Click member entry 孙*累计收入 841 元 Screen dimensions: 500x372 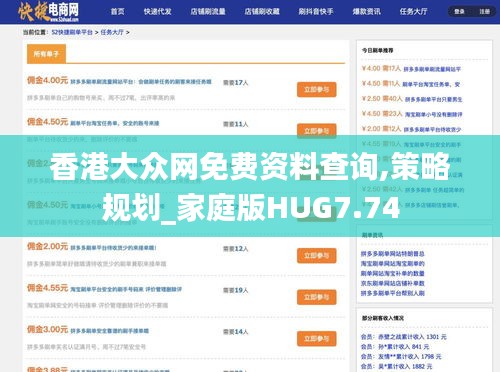pyautogui.click(x=395, y=347)
